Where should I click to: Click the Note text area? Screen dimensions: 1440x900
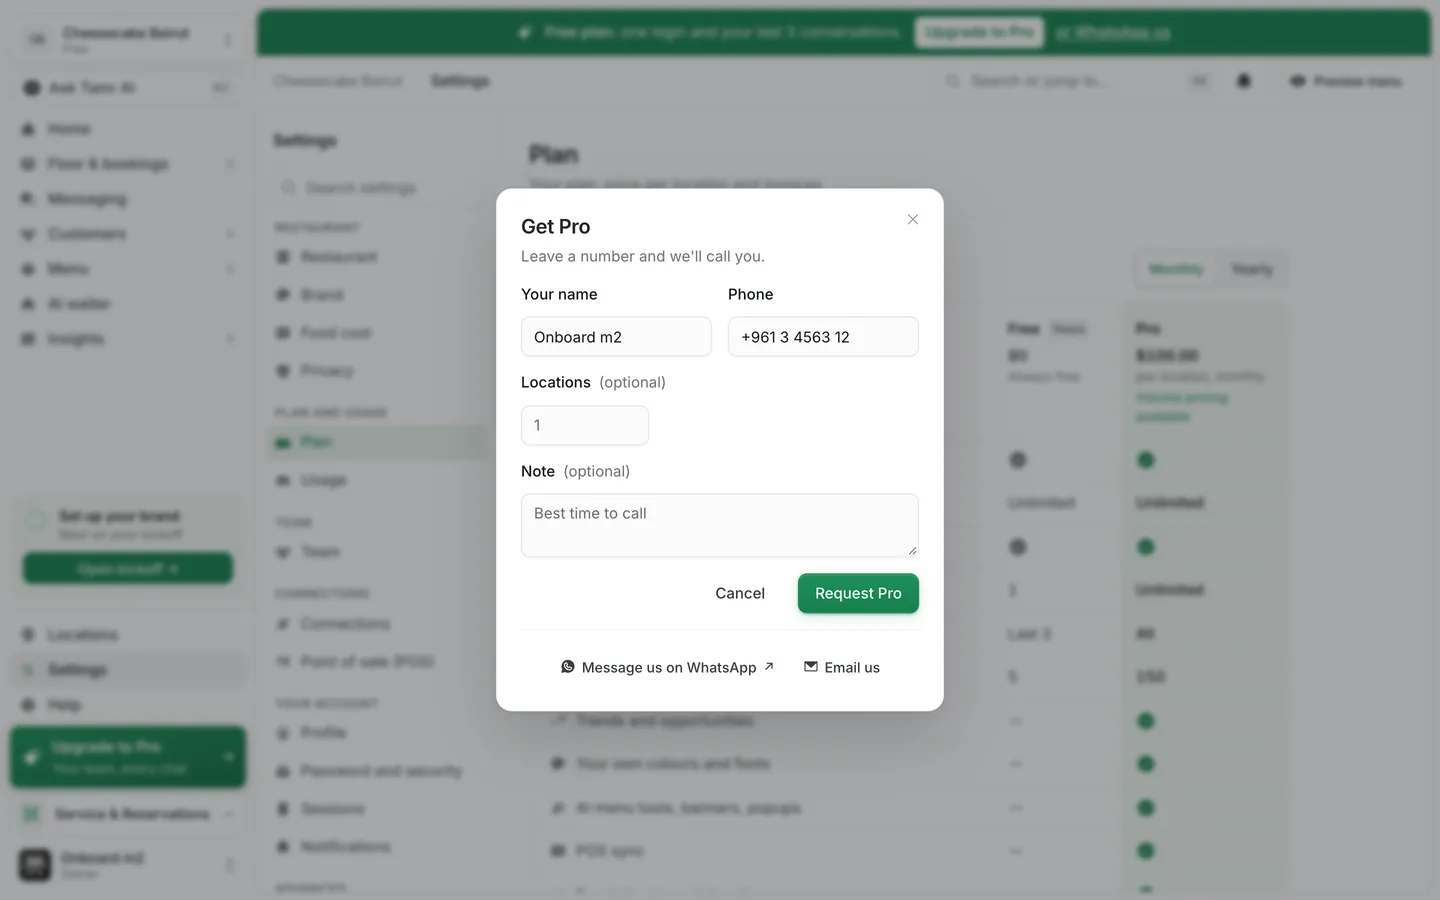click(x=720, y=525)
